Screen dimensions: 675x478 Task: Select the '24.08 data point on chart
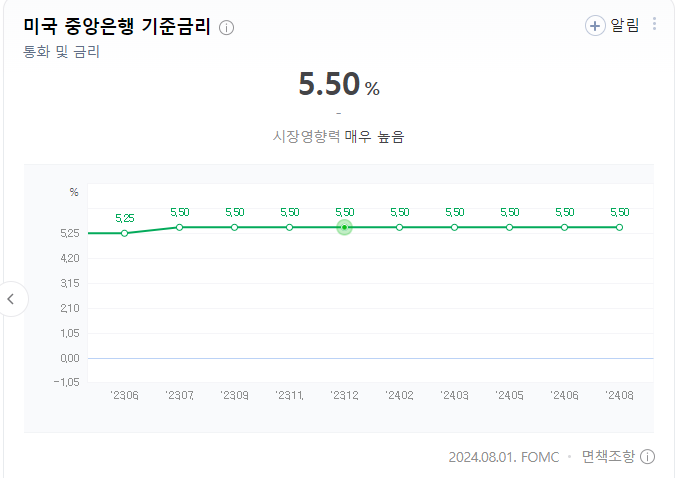point(619,228)
